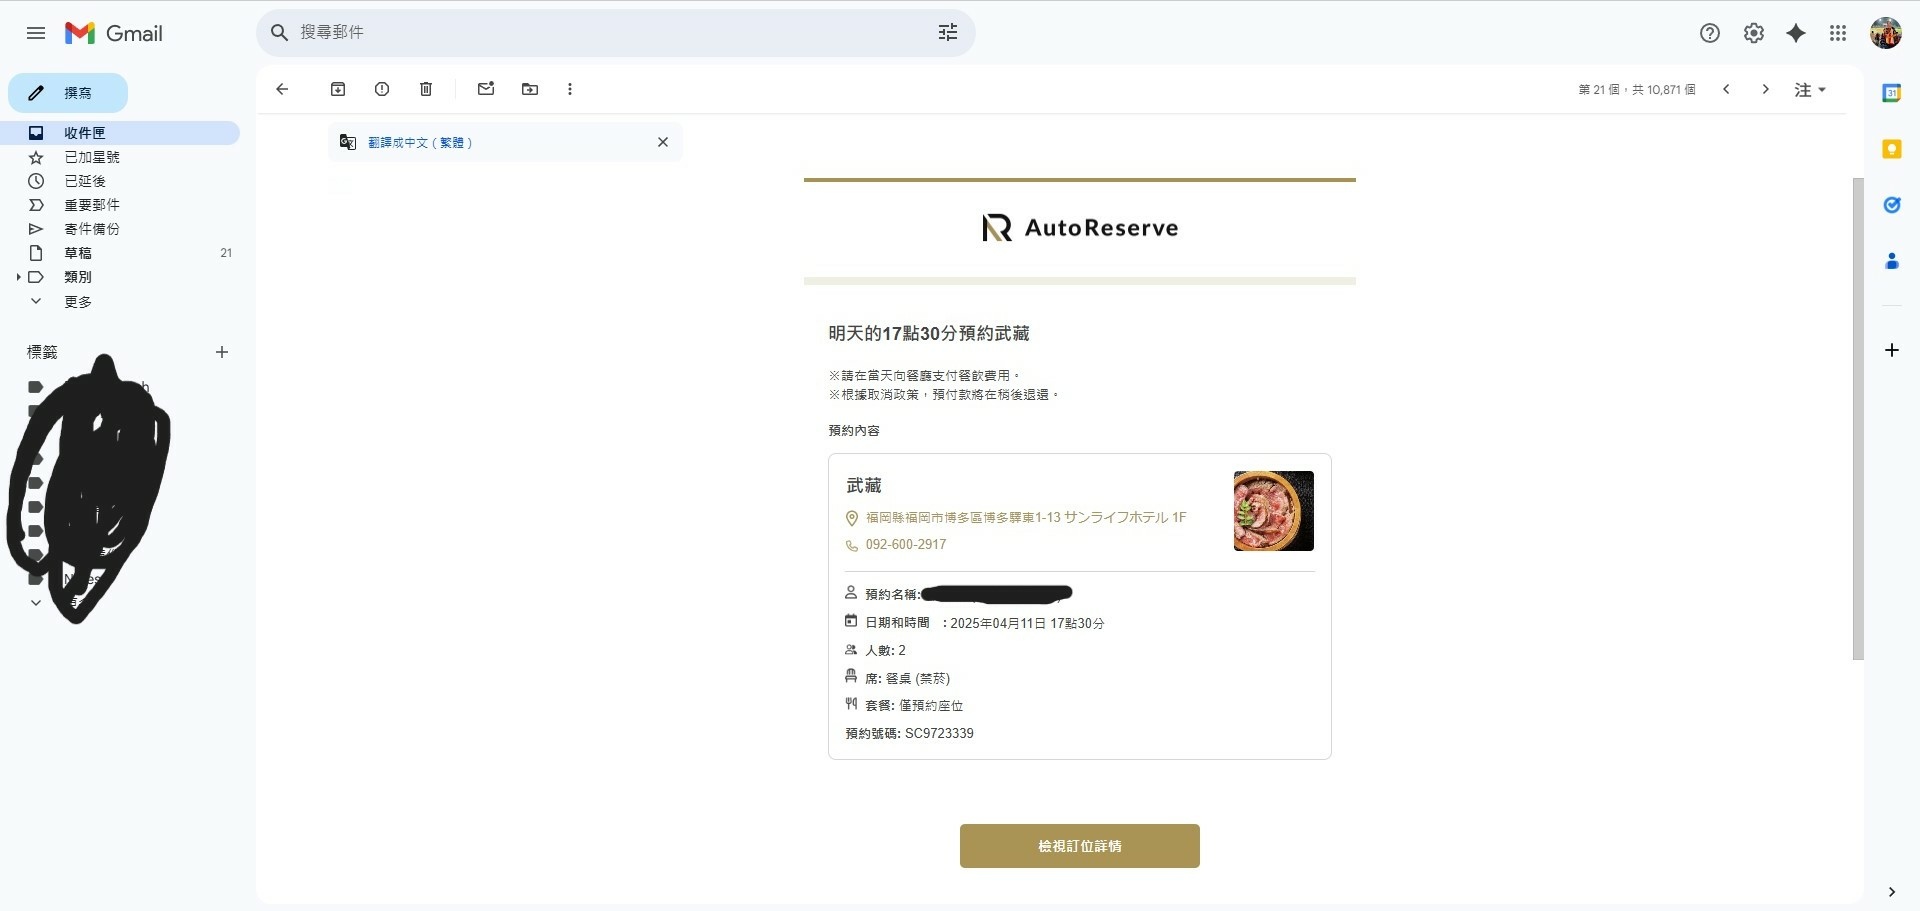Open Gmail settings
Viewport: 1920px width, 911px height.
(1753, 33)
